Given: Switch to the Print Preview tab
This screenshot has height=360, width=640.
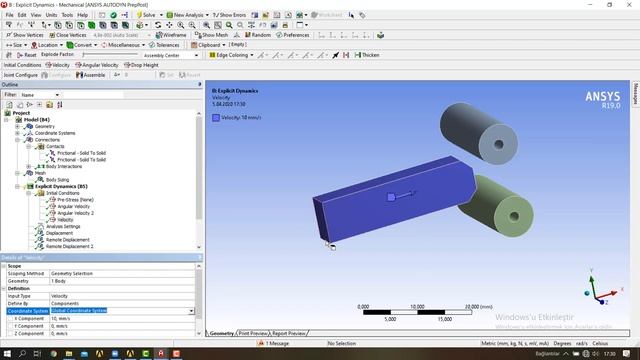Looking at the screenshot, I should coord(253,333).
